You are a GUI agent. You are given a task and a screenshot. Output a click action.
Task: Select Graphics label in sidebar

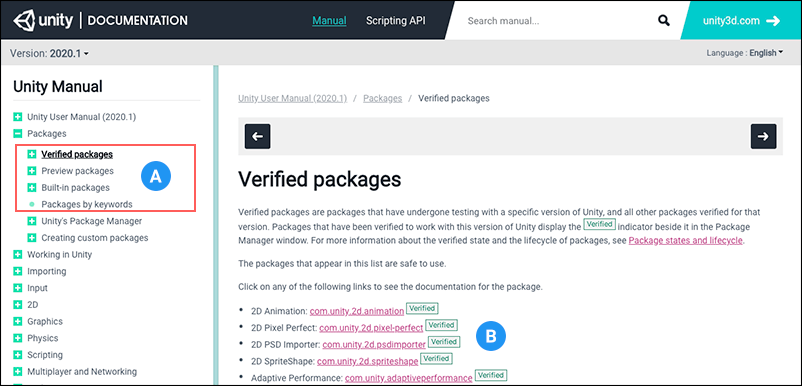click(45, 322)
